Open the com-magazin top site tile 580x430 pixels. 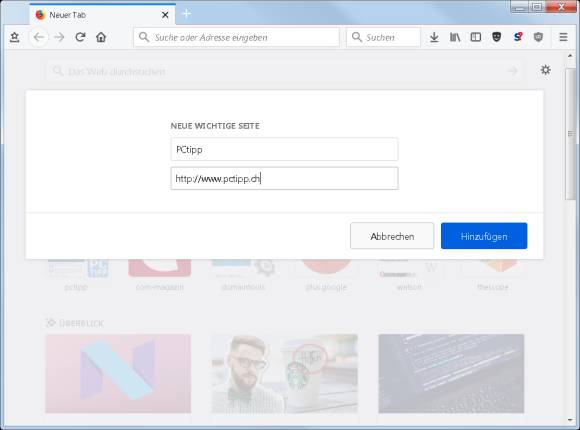click(159, 275)
